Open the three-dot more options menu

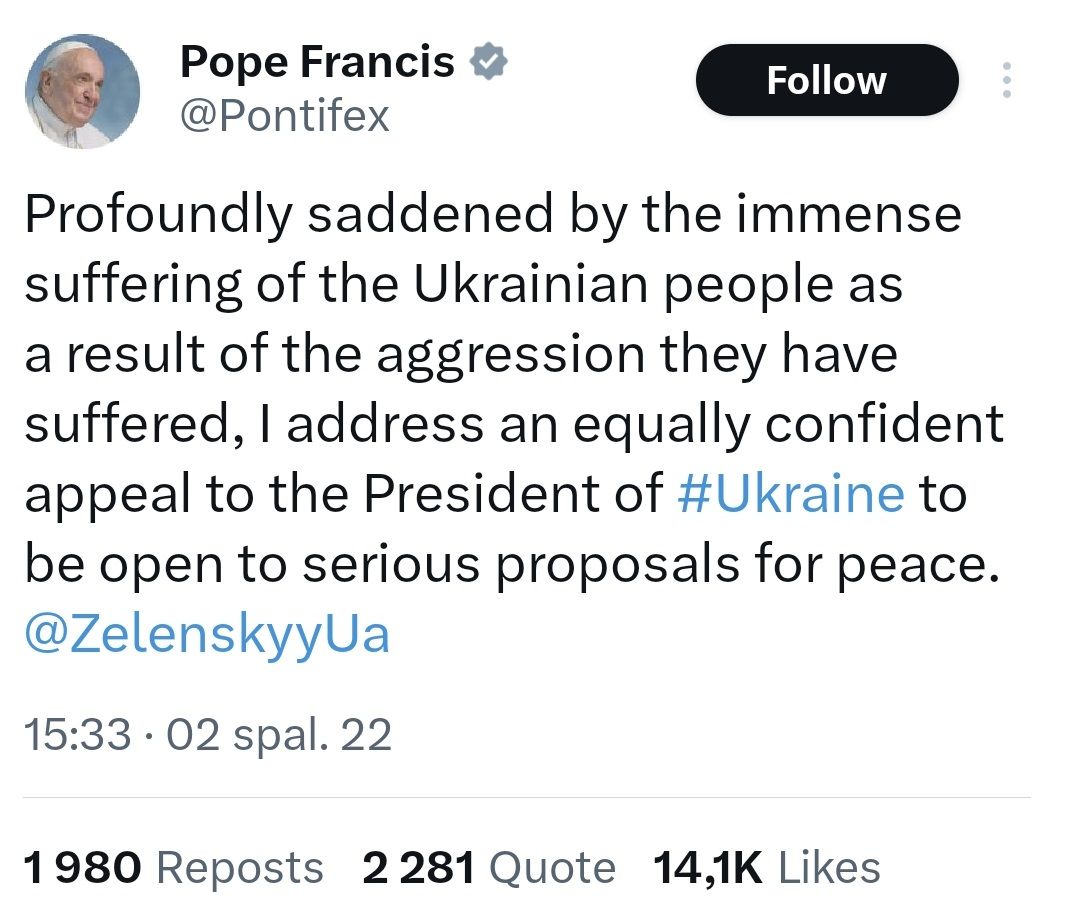(x=1006, y=80)
